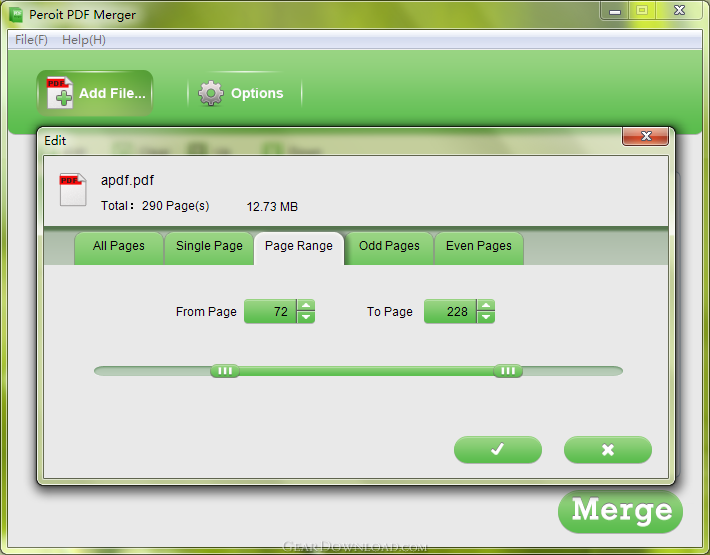Click the Options gear icon

pos(211,93)
